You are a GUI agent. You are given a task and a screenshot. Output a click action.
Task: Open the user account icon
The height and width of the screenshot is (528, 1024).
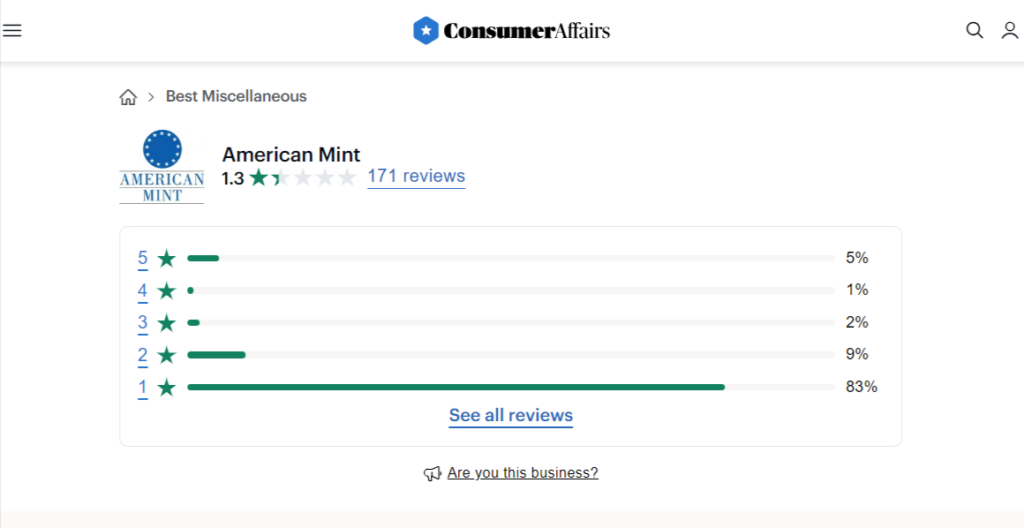[1010, 30]
